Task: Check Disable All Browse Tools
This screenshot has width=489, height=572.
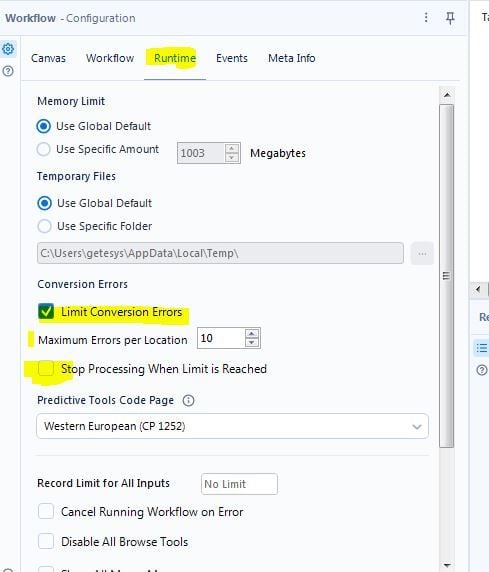Action: 46,541
